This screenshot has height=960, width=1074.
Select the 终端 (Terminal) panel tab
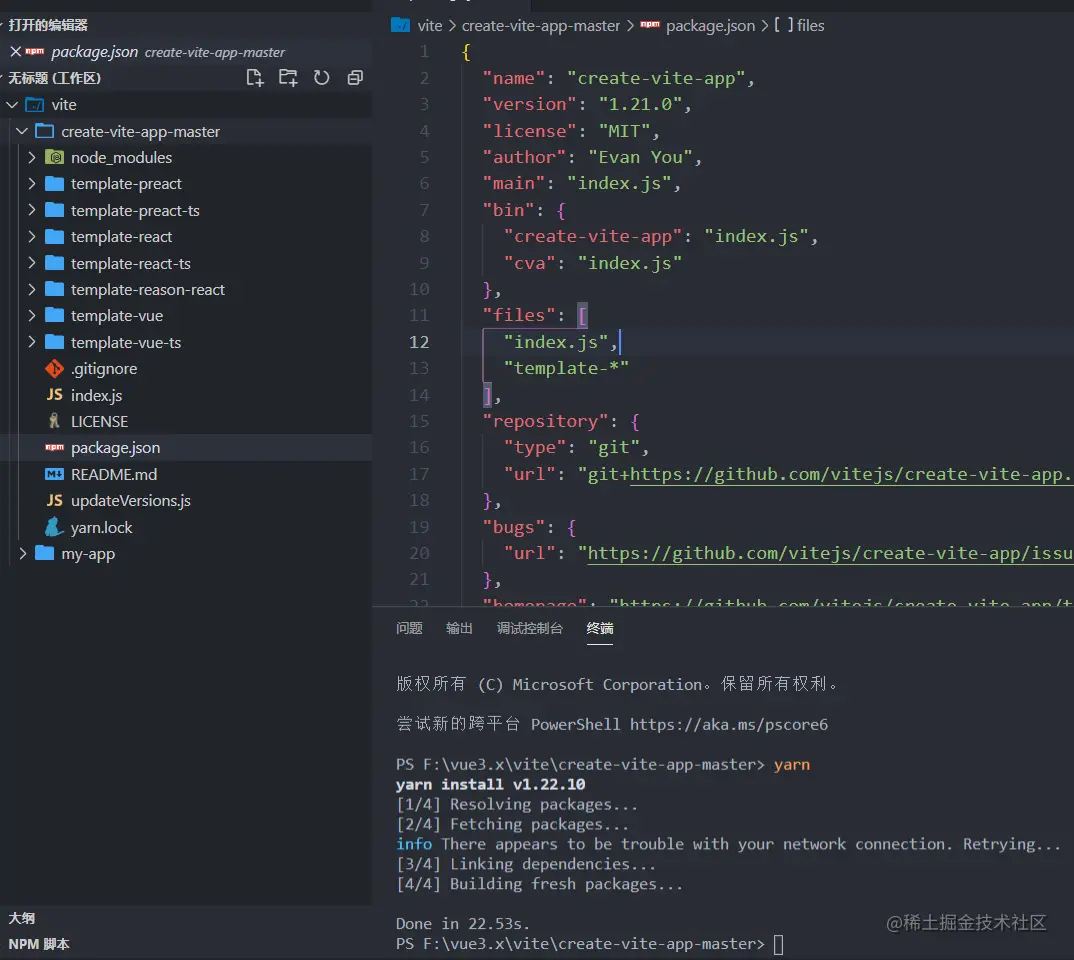pyautogui.click(x=599, y=628)
